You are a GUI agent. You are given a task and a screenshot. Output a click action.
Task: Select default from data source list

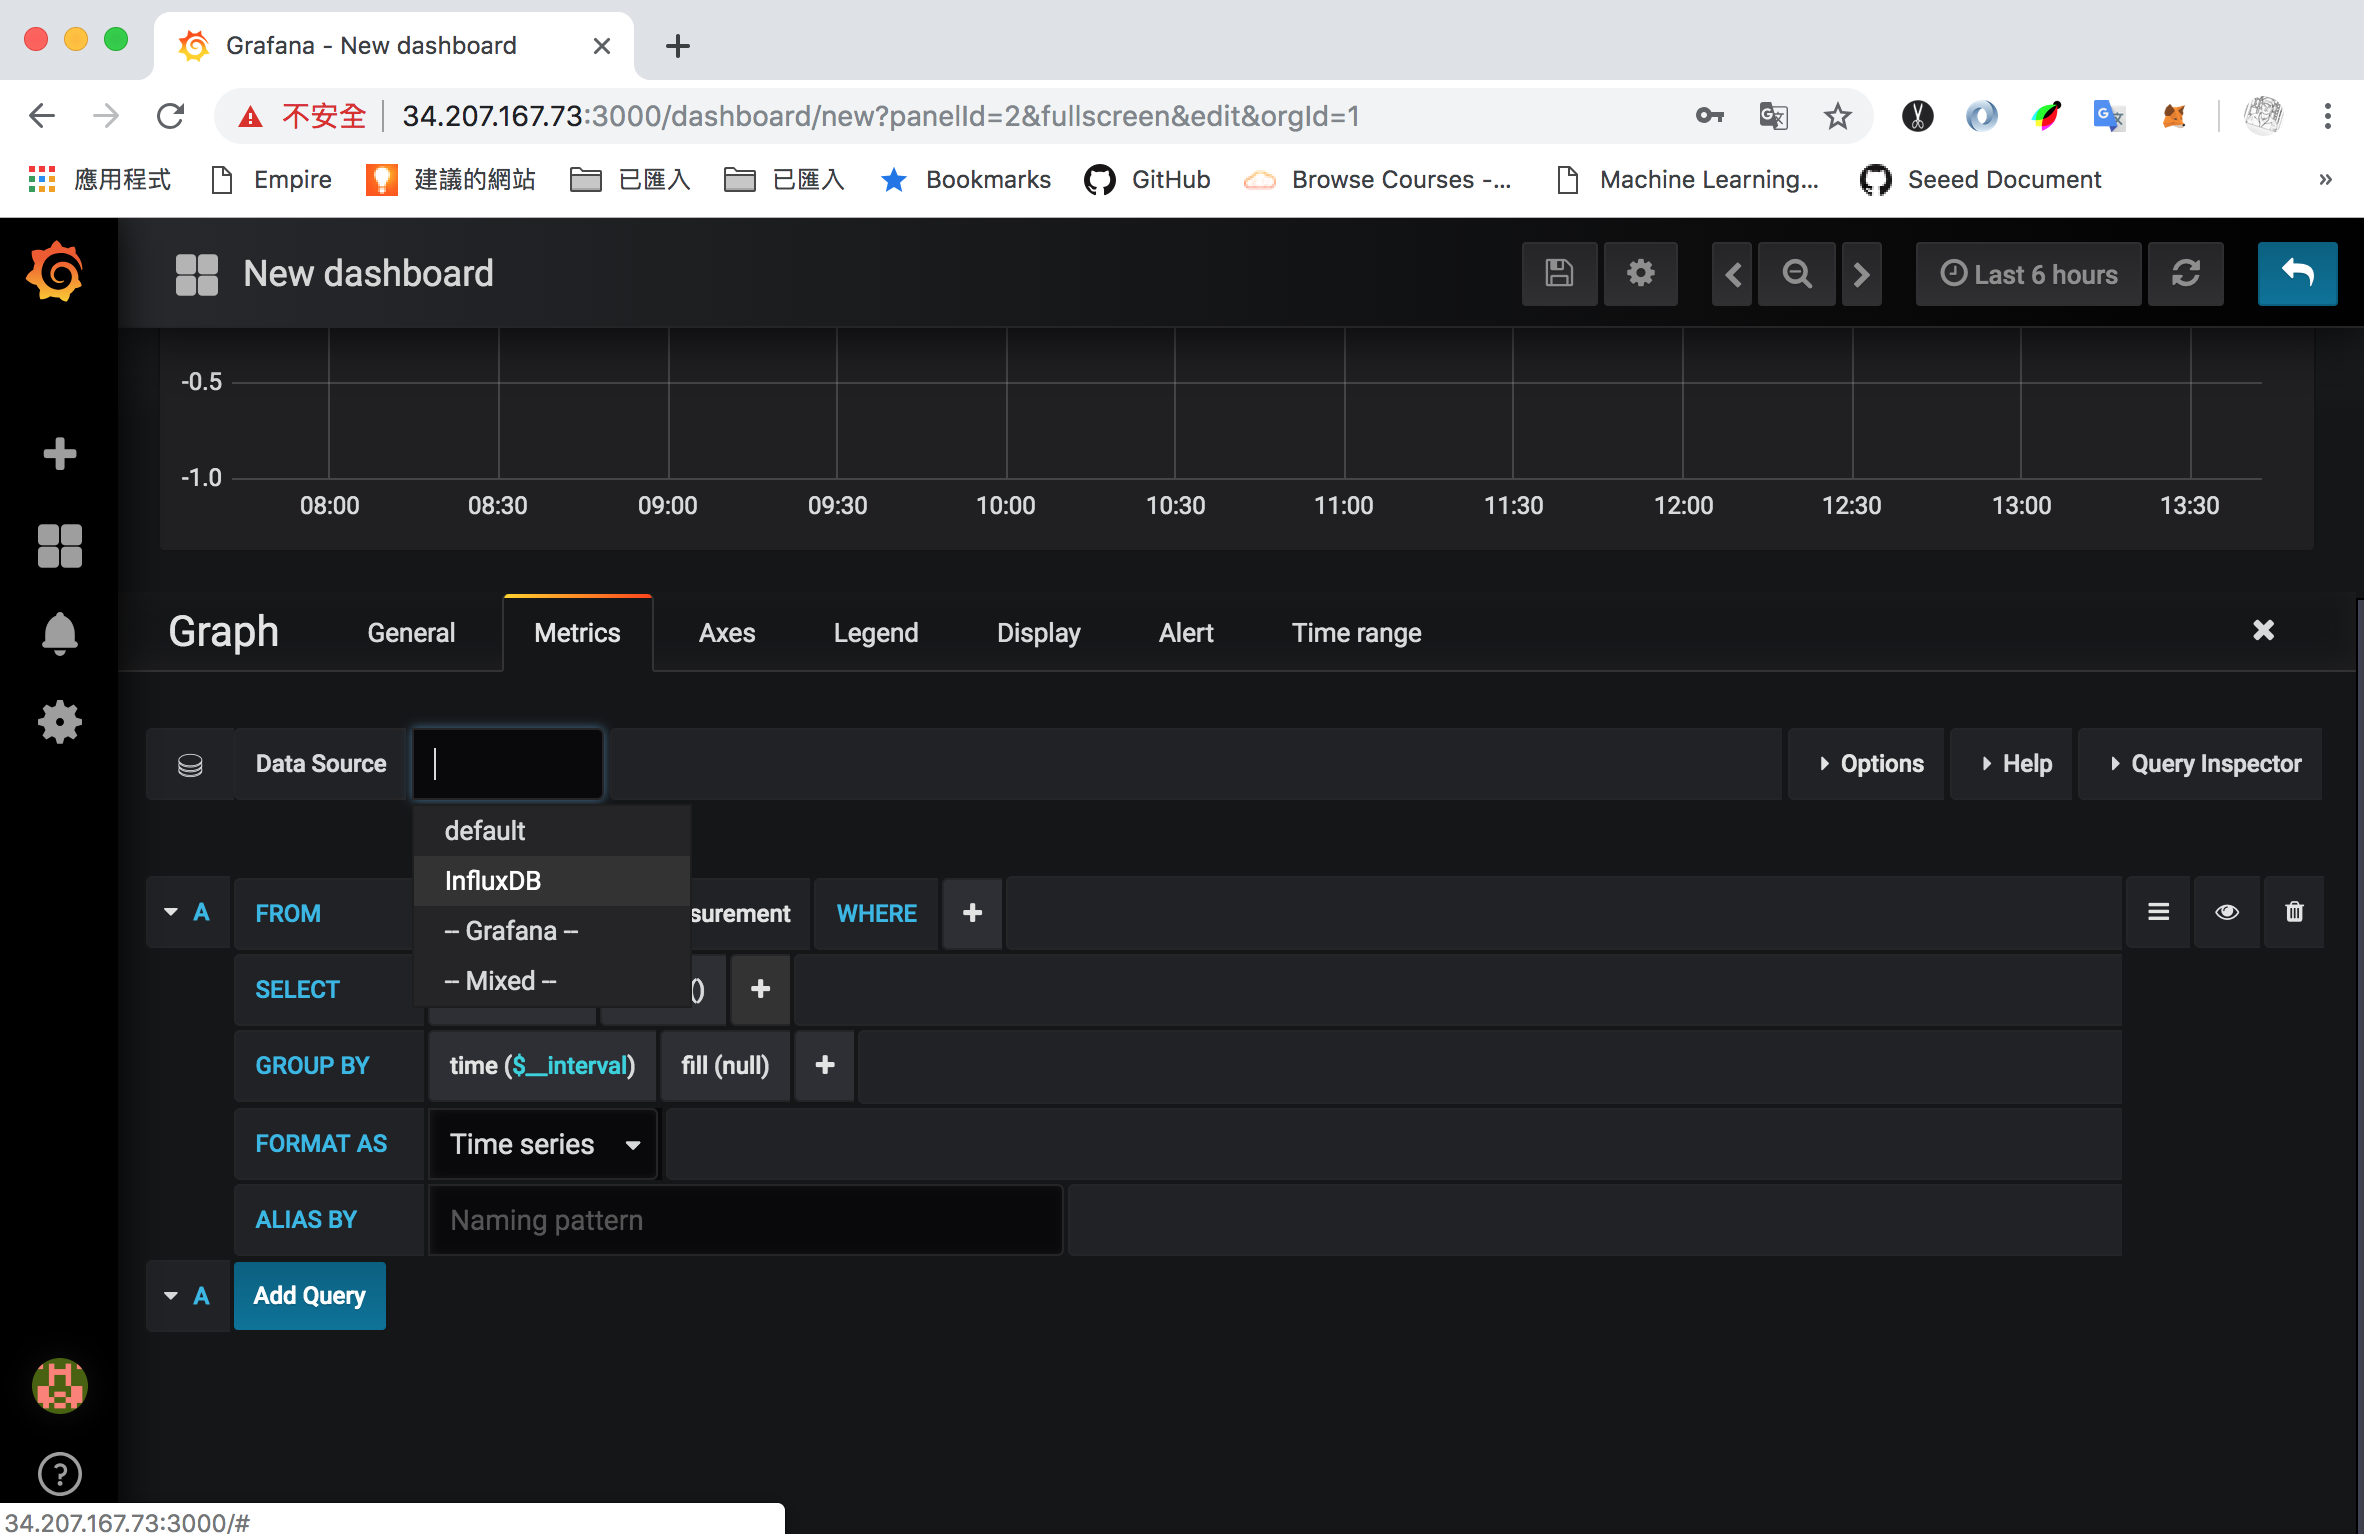[x=551, y=831]
